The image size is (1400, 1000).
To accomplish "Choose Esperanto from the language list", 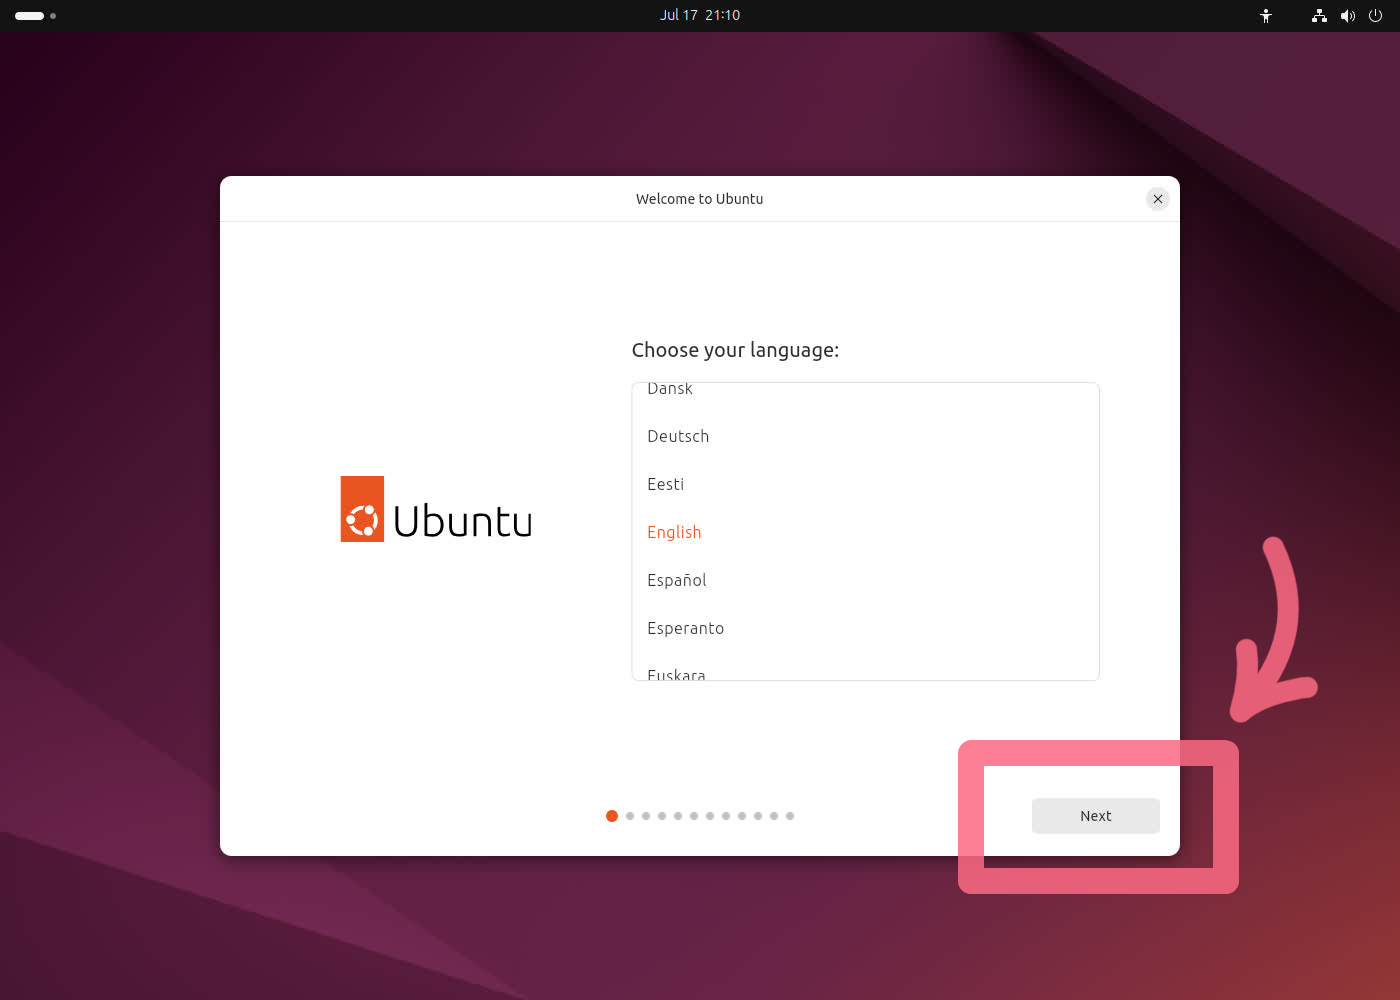I will 685,628.
